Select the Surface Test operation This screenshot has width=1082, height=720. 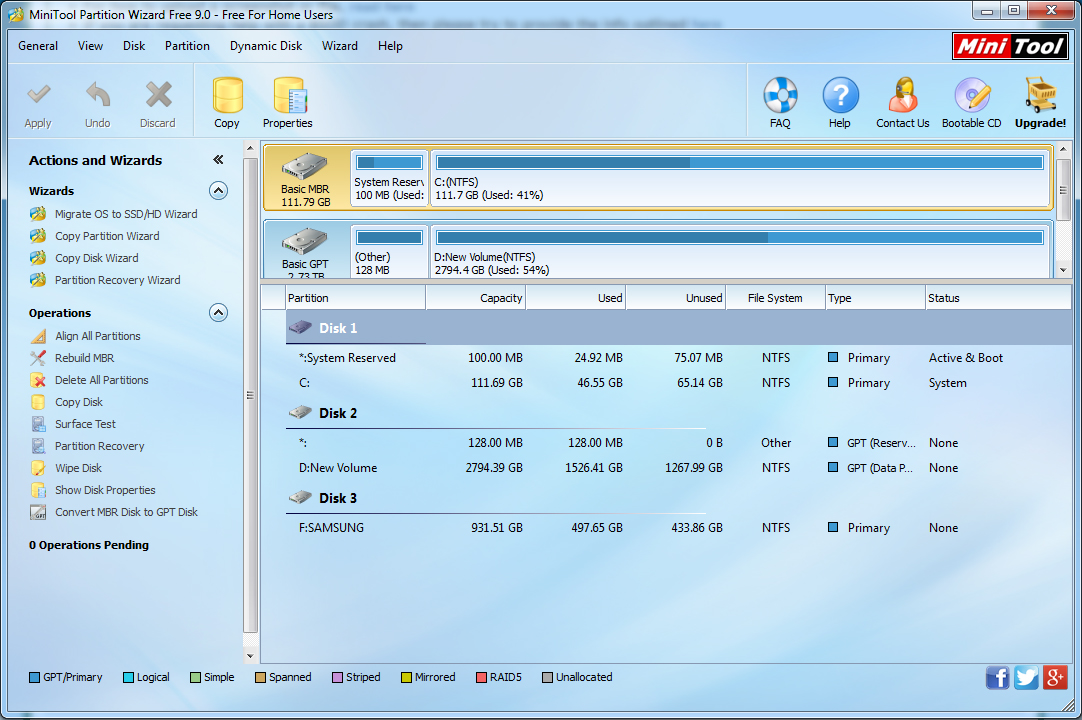tap(86, 424)
